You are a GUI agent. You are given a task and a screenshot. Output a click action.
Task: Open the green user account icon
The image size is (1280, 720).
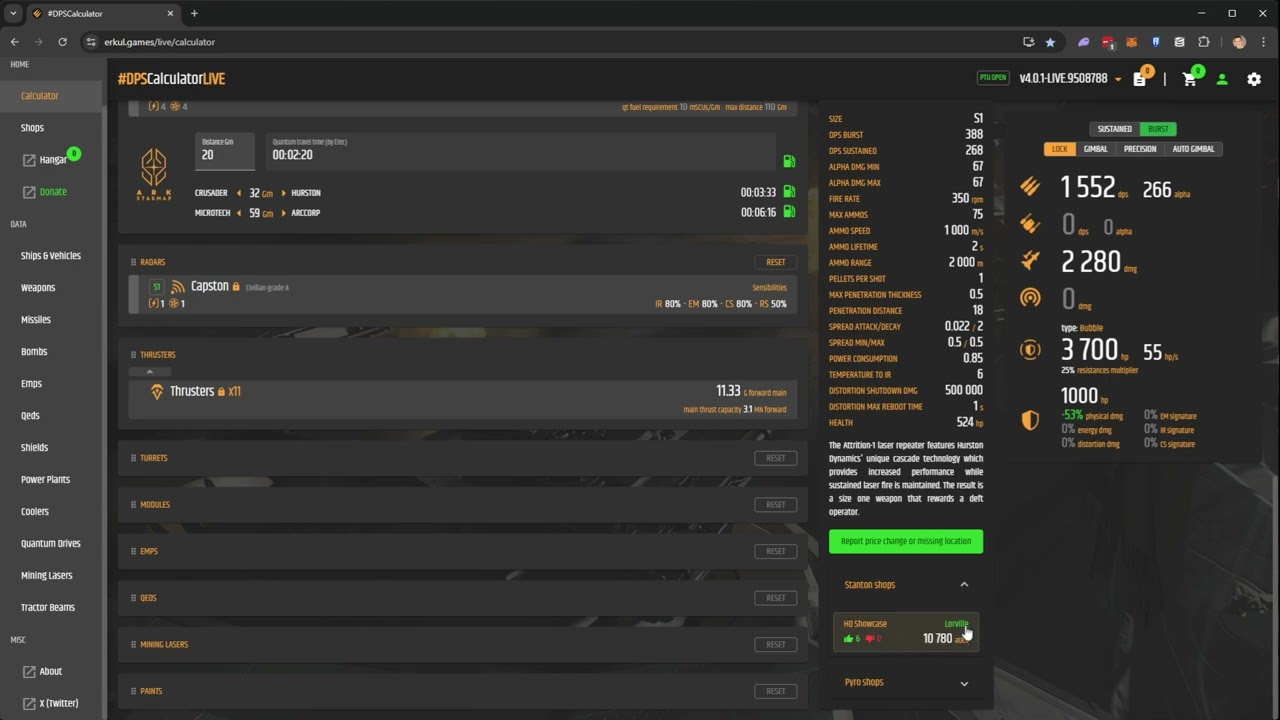click(1222, 79)
